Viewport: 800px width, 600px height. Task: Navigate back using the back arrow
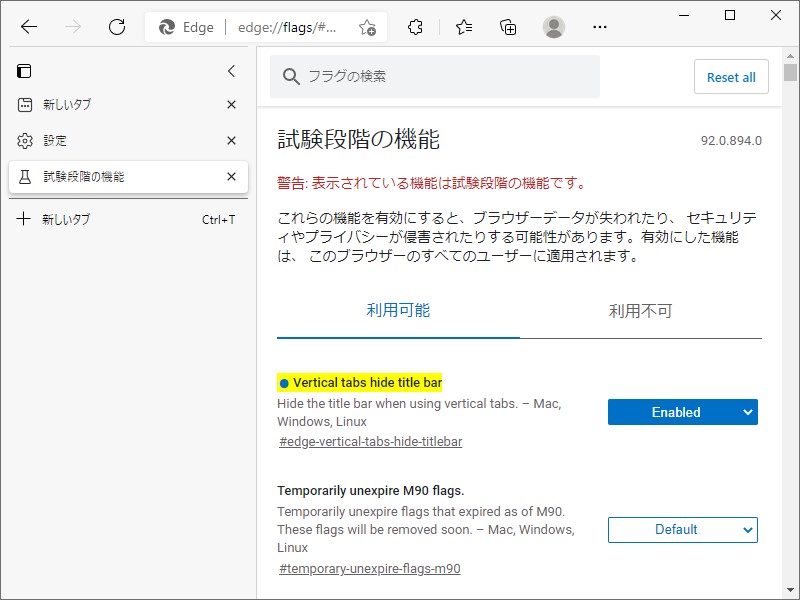[29, 28]
